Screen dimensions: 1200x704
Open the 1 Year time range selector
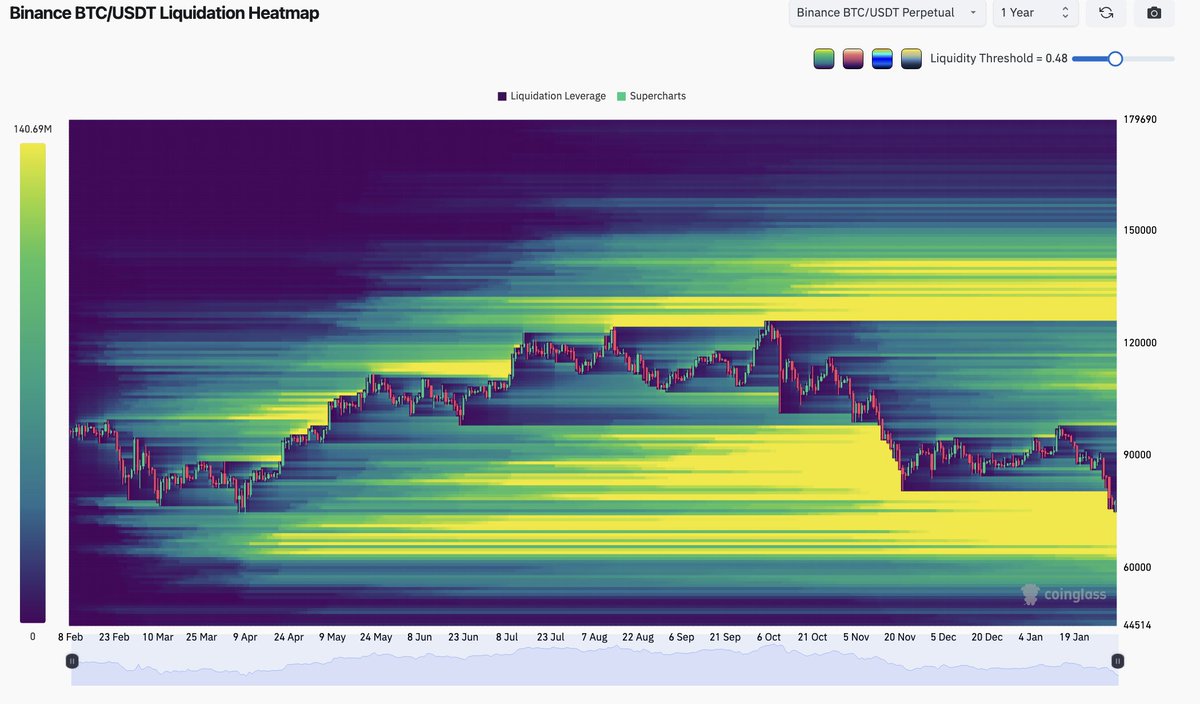1034,13
